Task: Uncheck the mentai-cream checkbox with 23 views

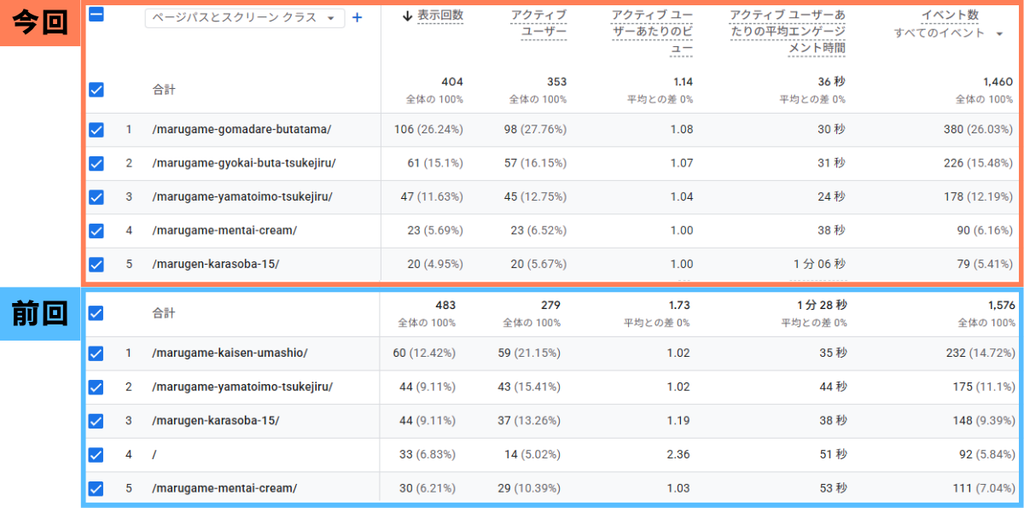Action: click(x=96, y=230)
